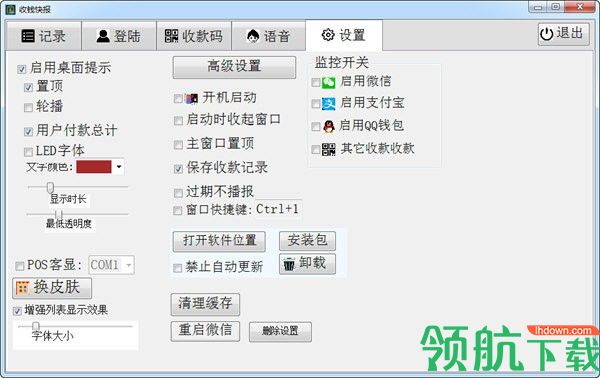The width and height of the screenshot is (600, 378).
Task: Click the app icon in title bar
Action: (10, 9)
